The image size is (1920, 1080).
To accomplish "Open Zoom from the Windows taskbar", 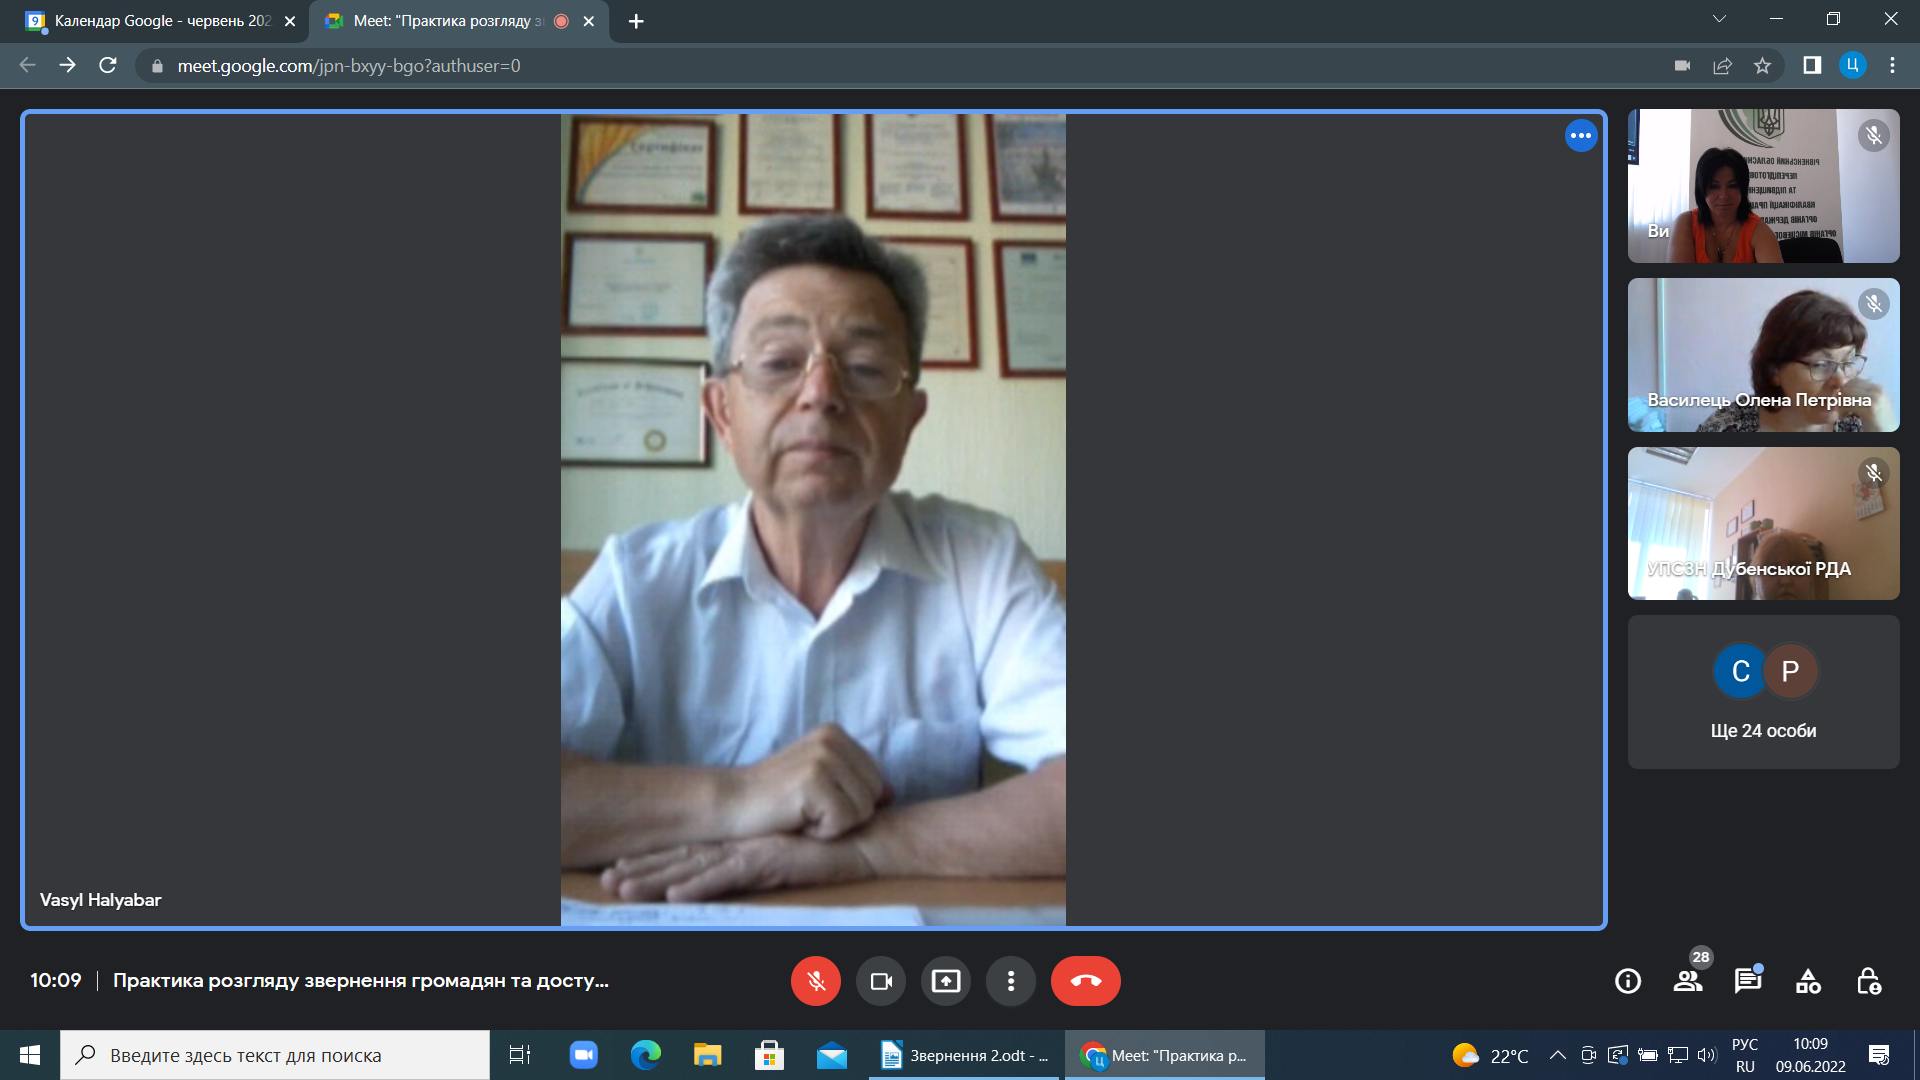I will click(583, 1055).
